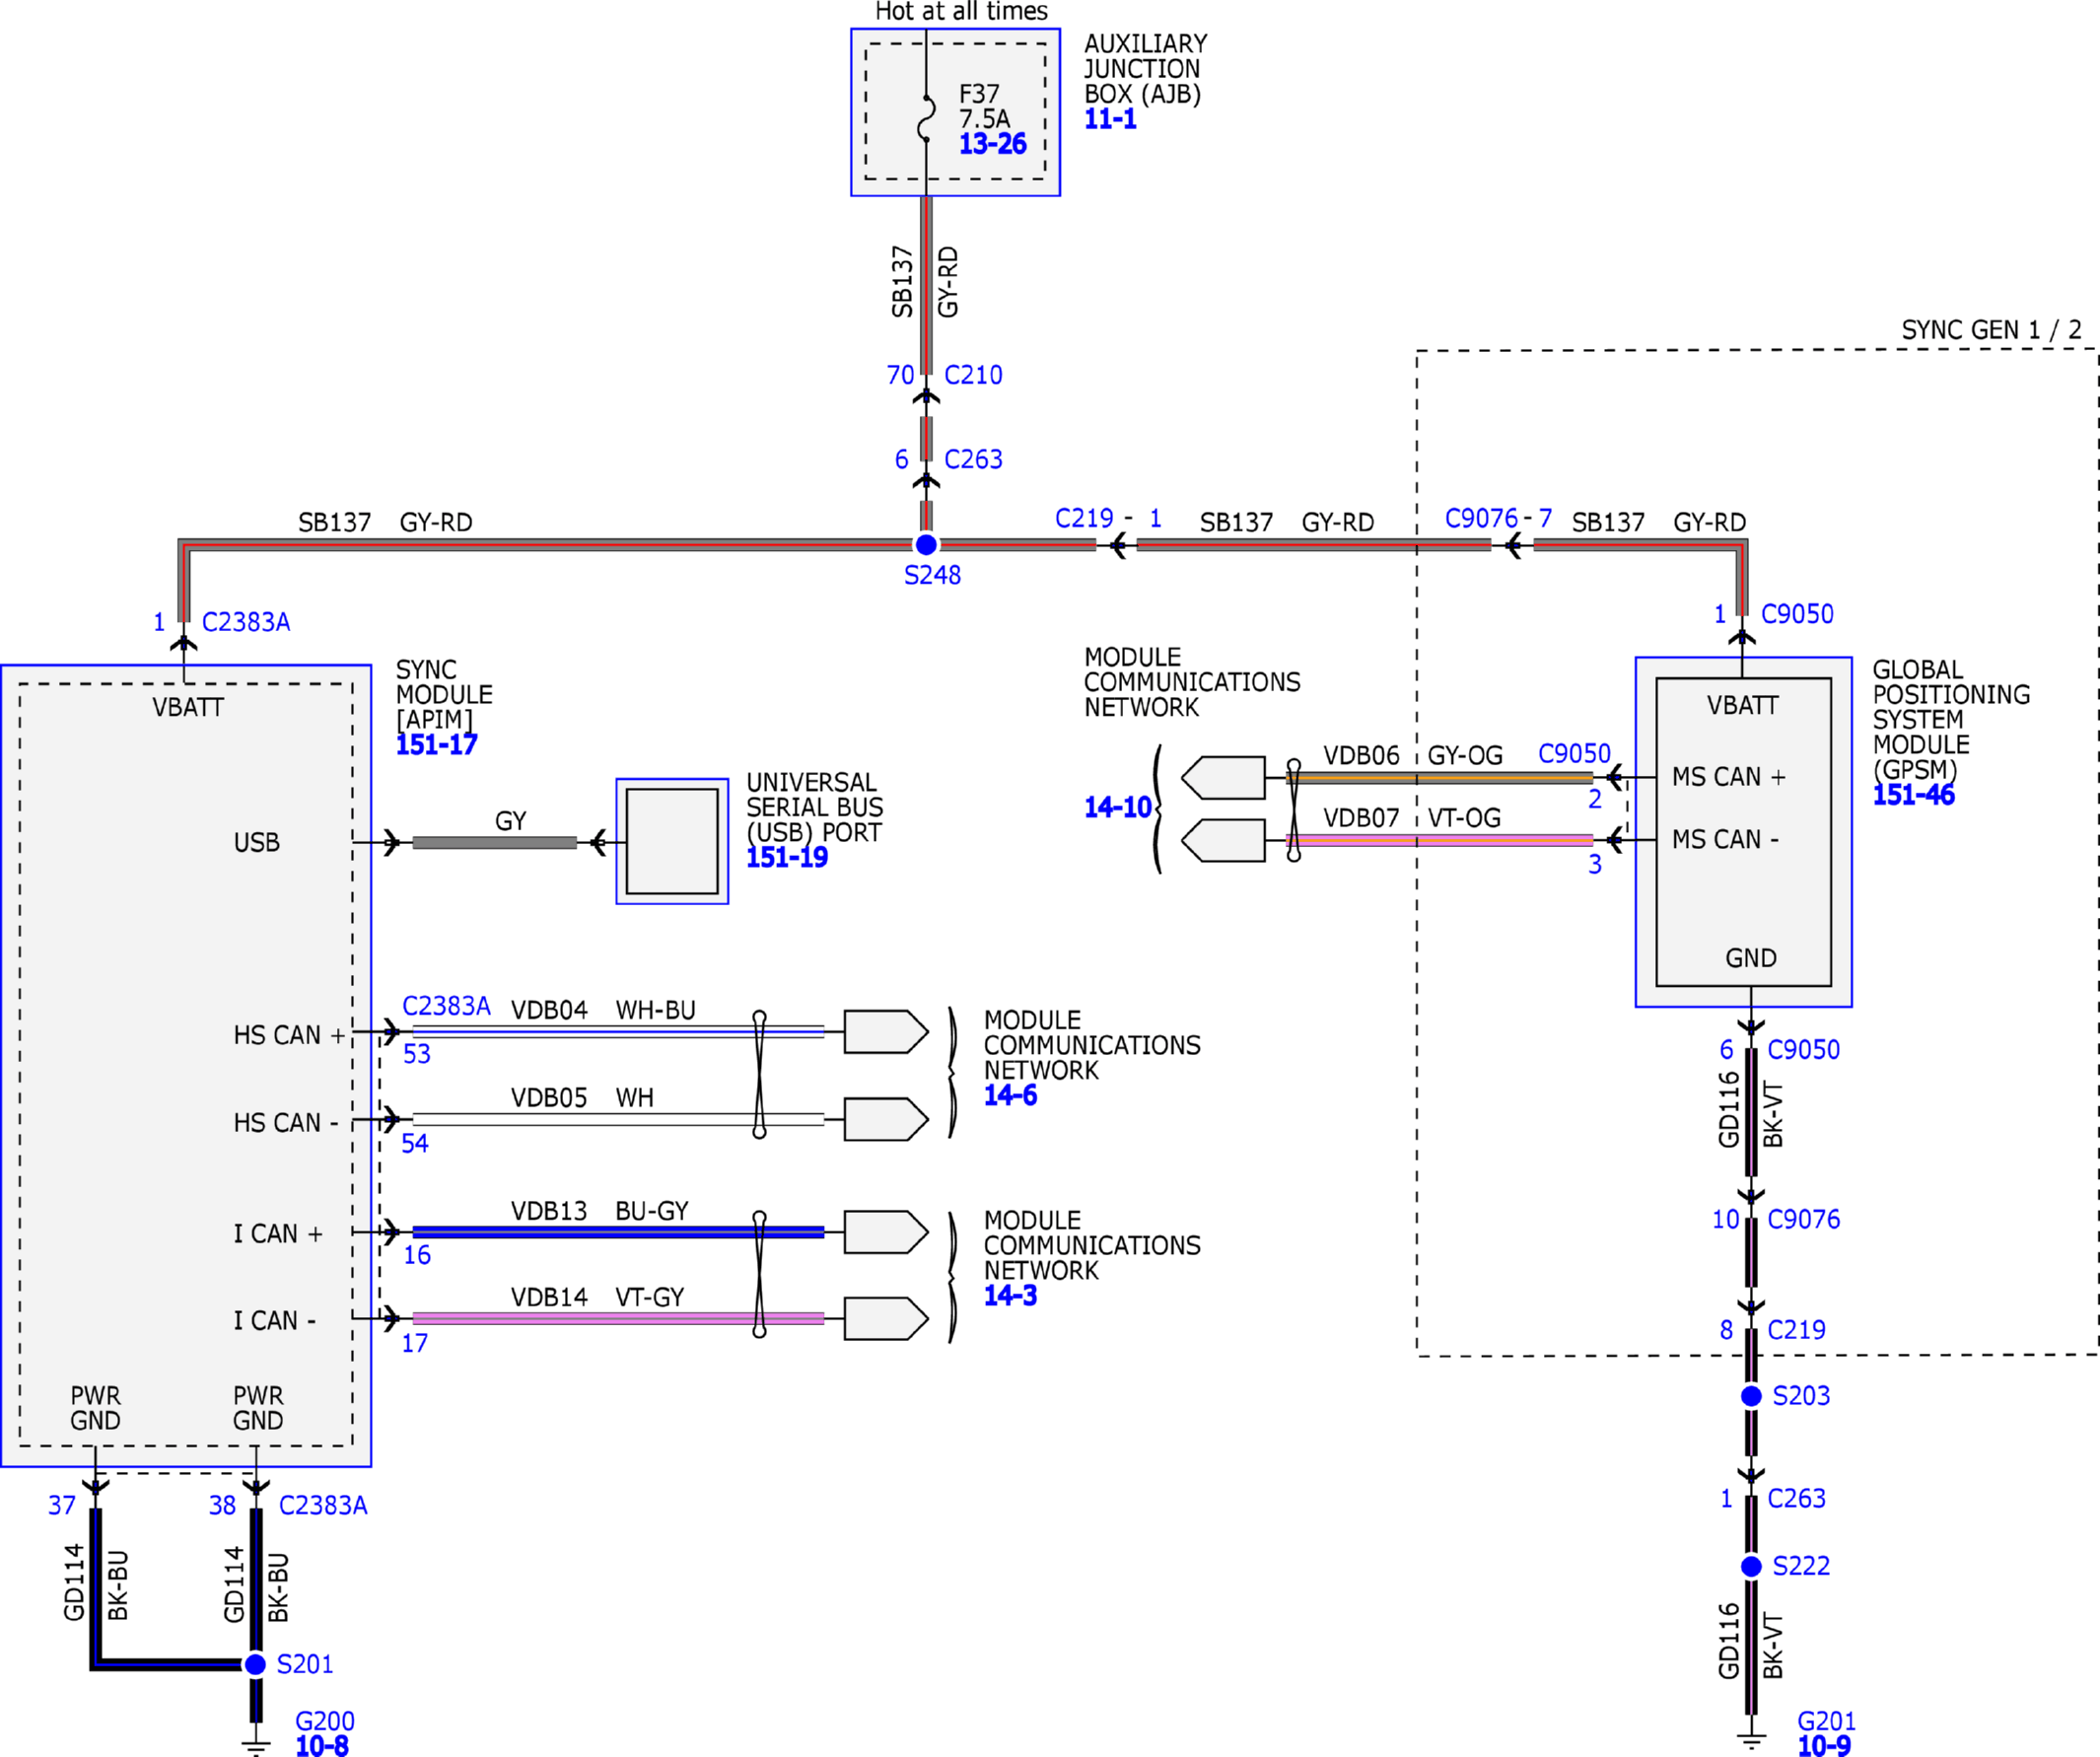
Task: Click the VDB13 BU-GY blue wire
Action: (618, 1232)
